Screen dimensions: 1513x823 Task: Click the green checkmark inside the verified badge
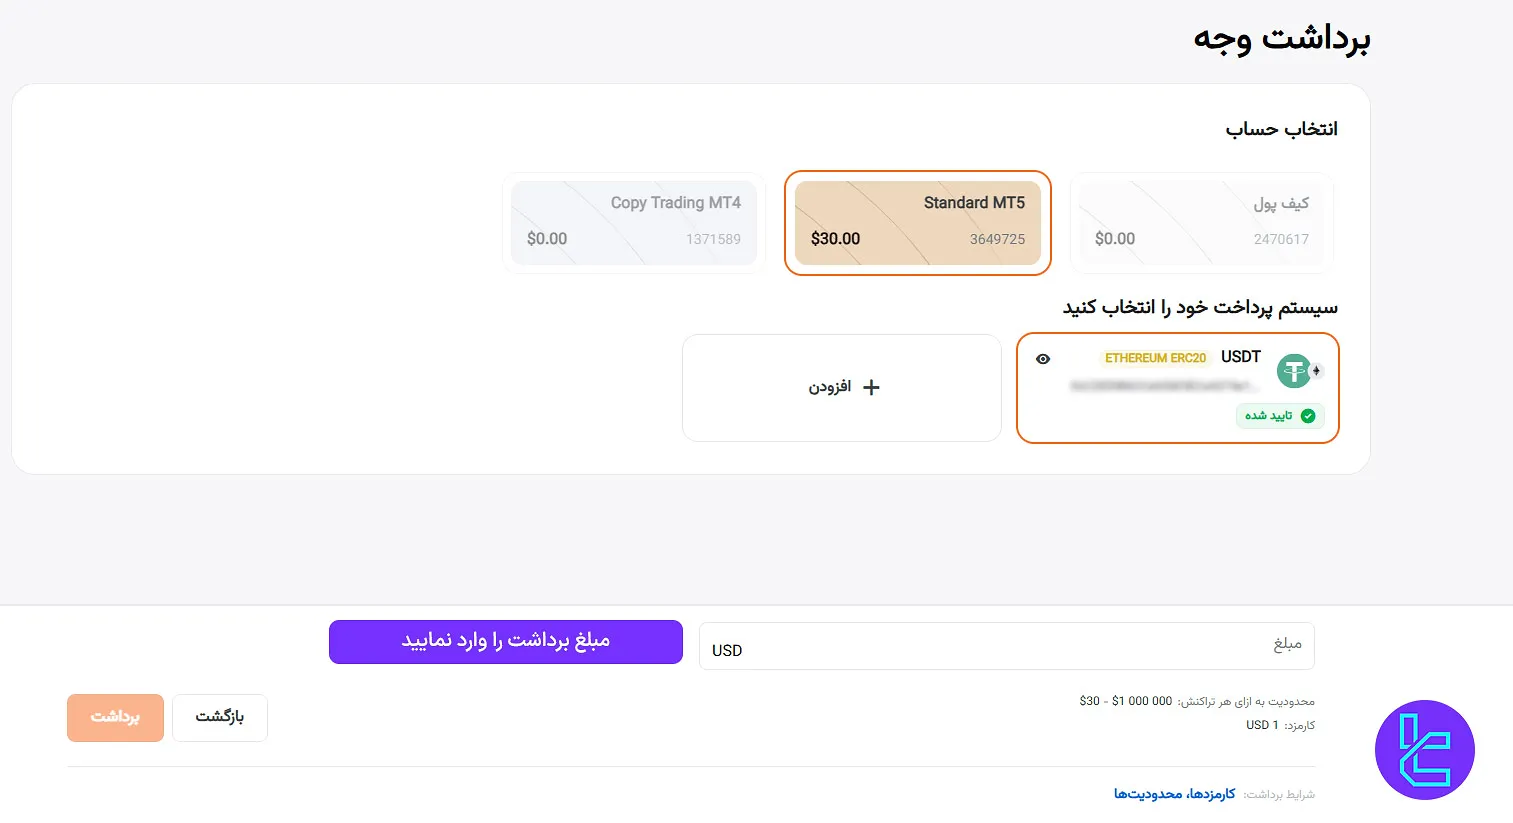click(1306, 416)
